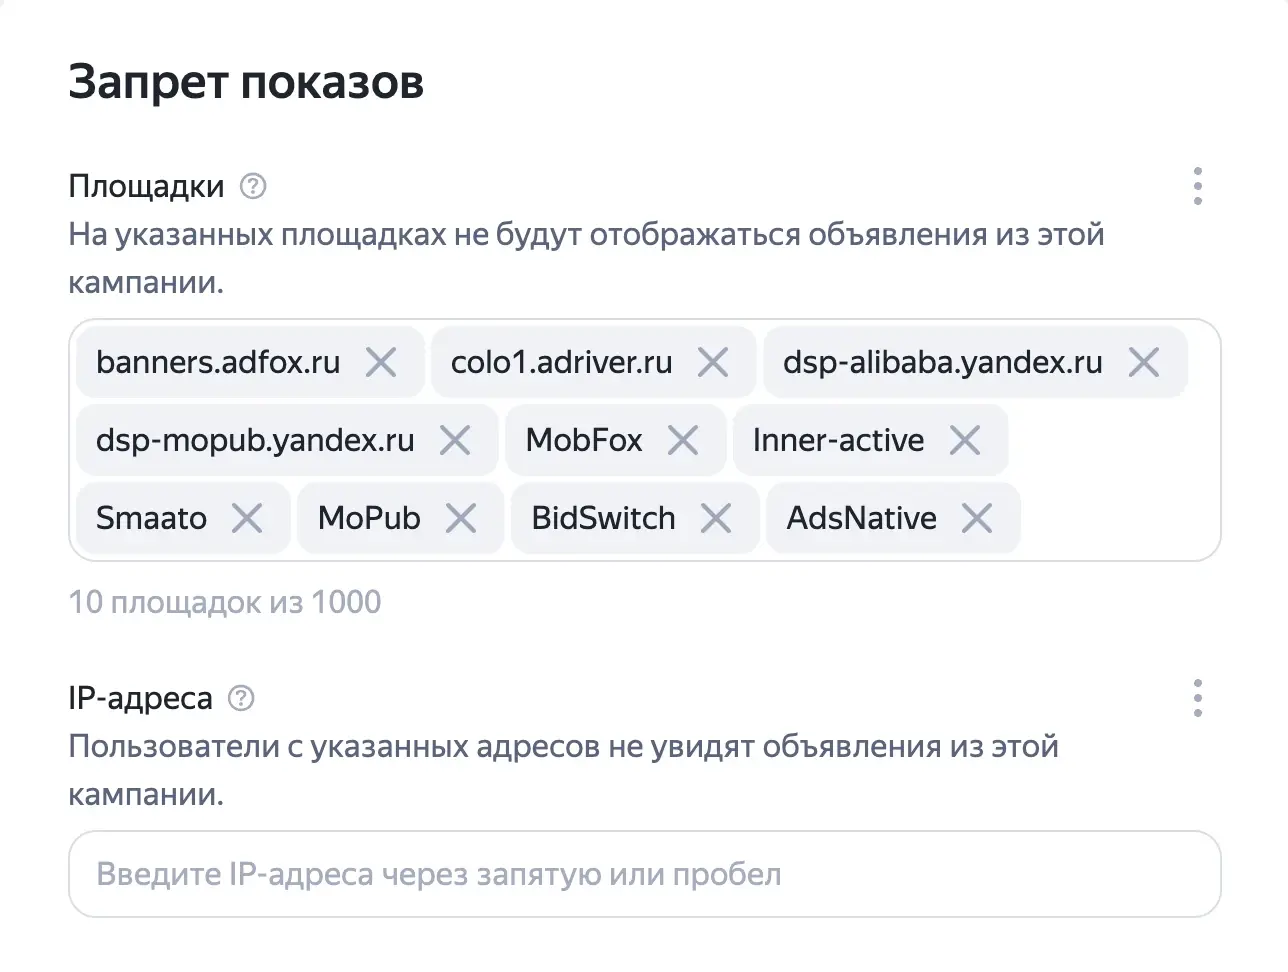Remove the MobFox tag
Image resolution: width=1288 pixels, height=972 pixels.
point(683,440)
